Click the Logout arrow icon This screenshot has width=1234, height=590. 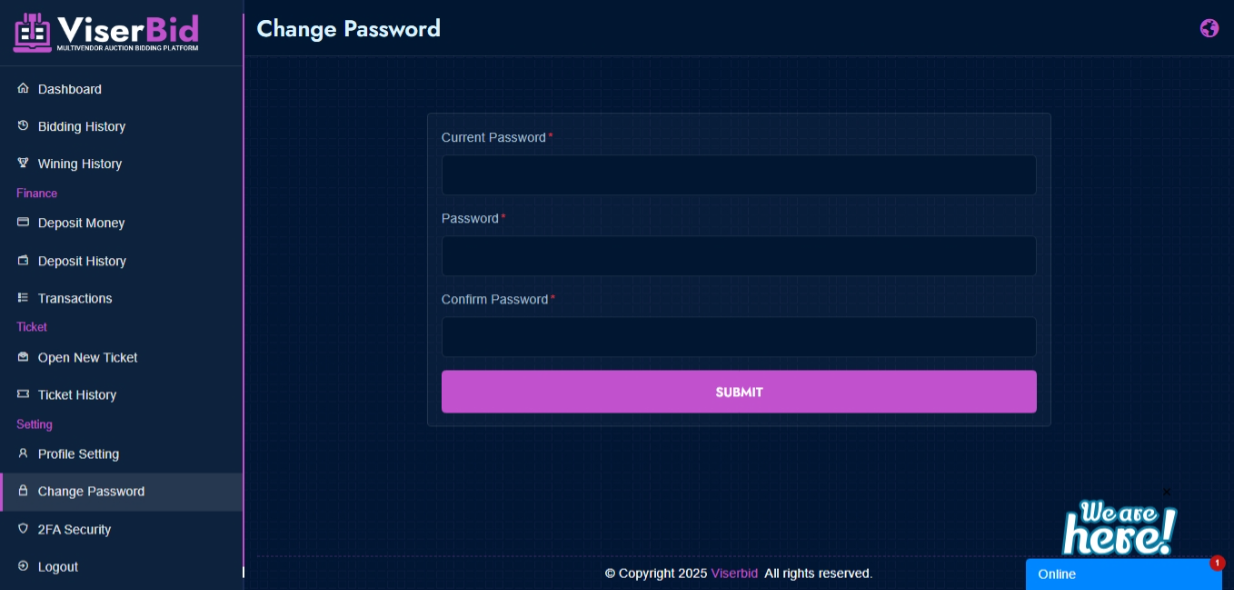pos(23,566)
